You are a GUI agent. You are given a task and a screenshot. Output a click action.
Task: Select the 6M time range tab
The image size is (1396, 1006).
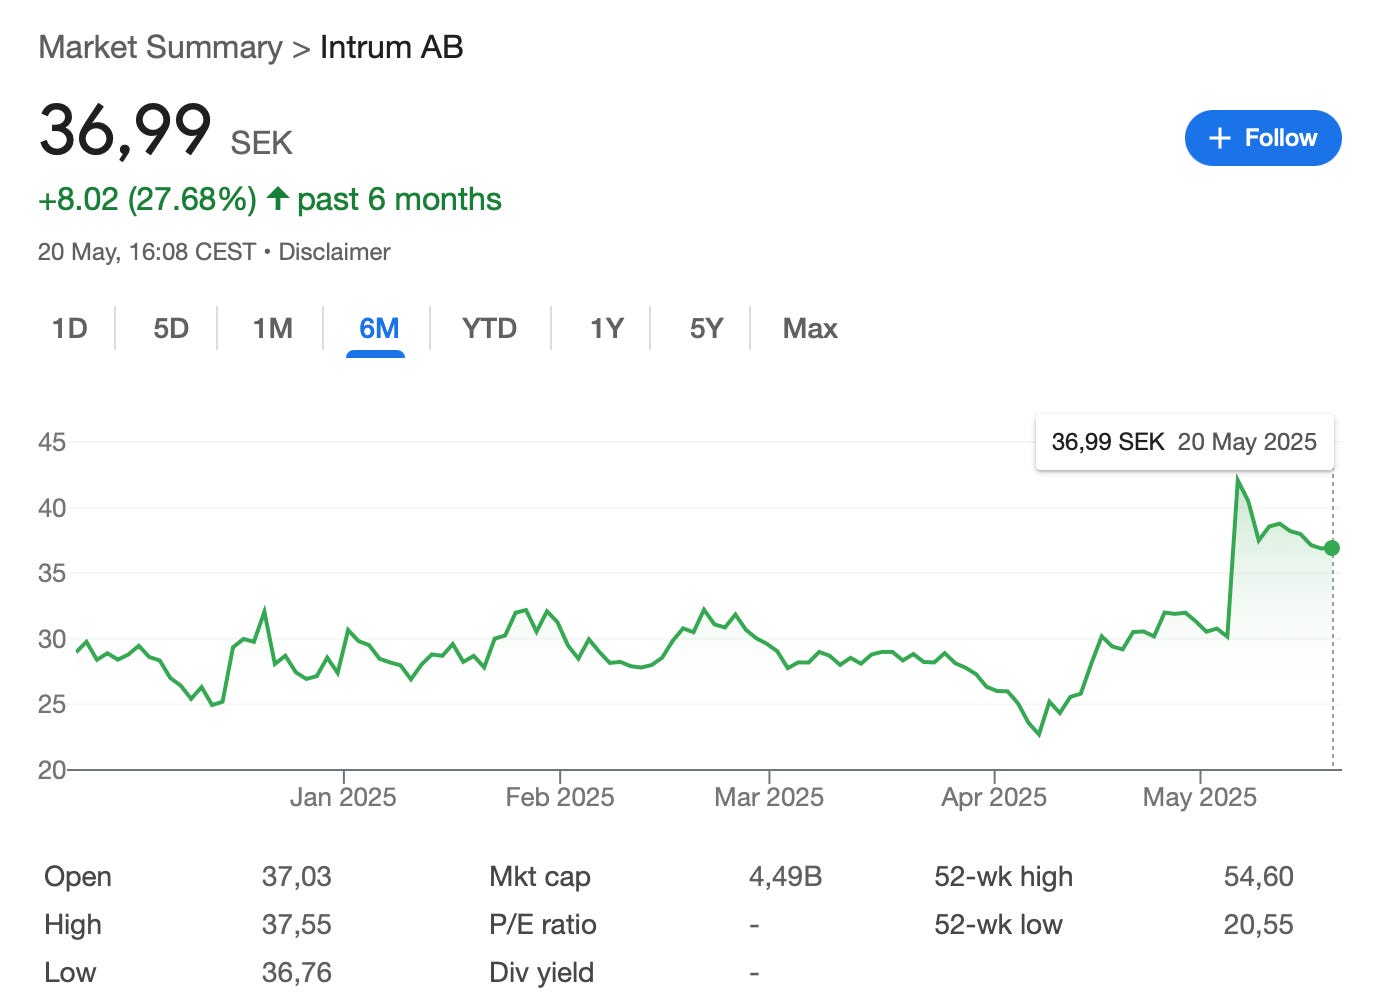pos(379,328)
